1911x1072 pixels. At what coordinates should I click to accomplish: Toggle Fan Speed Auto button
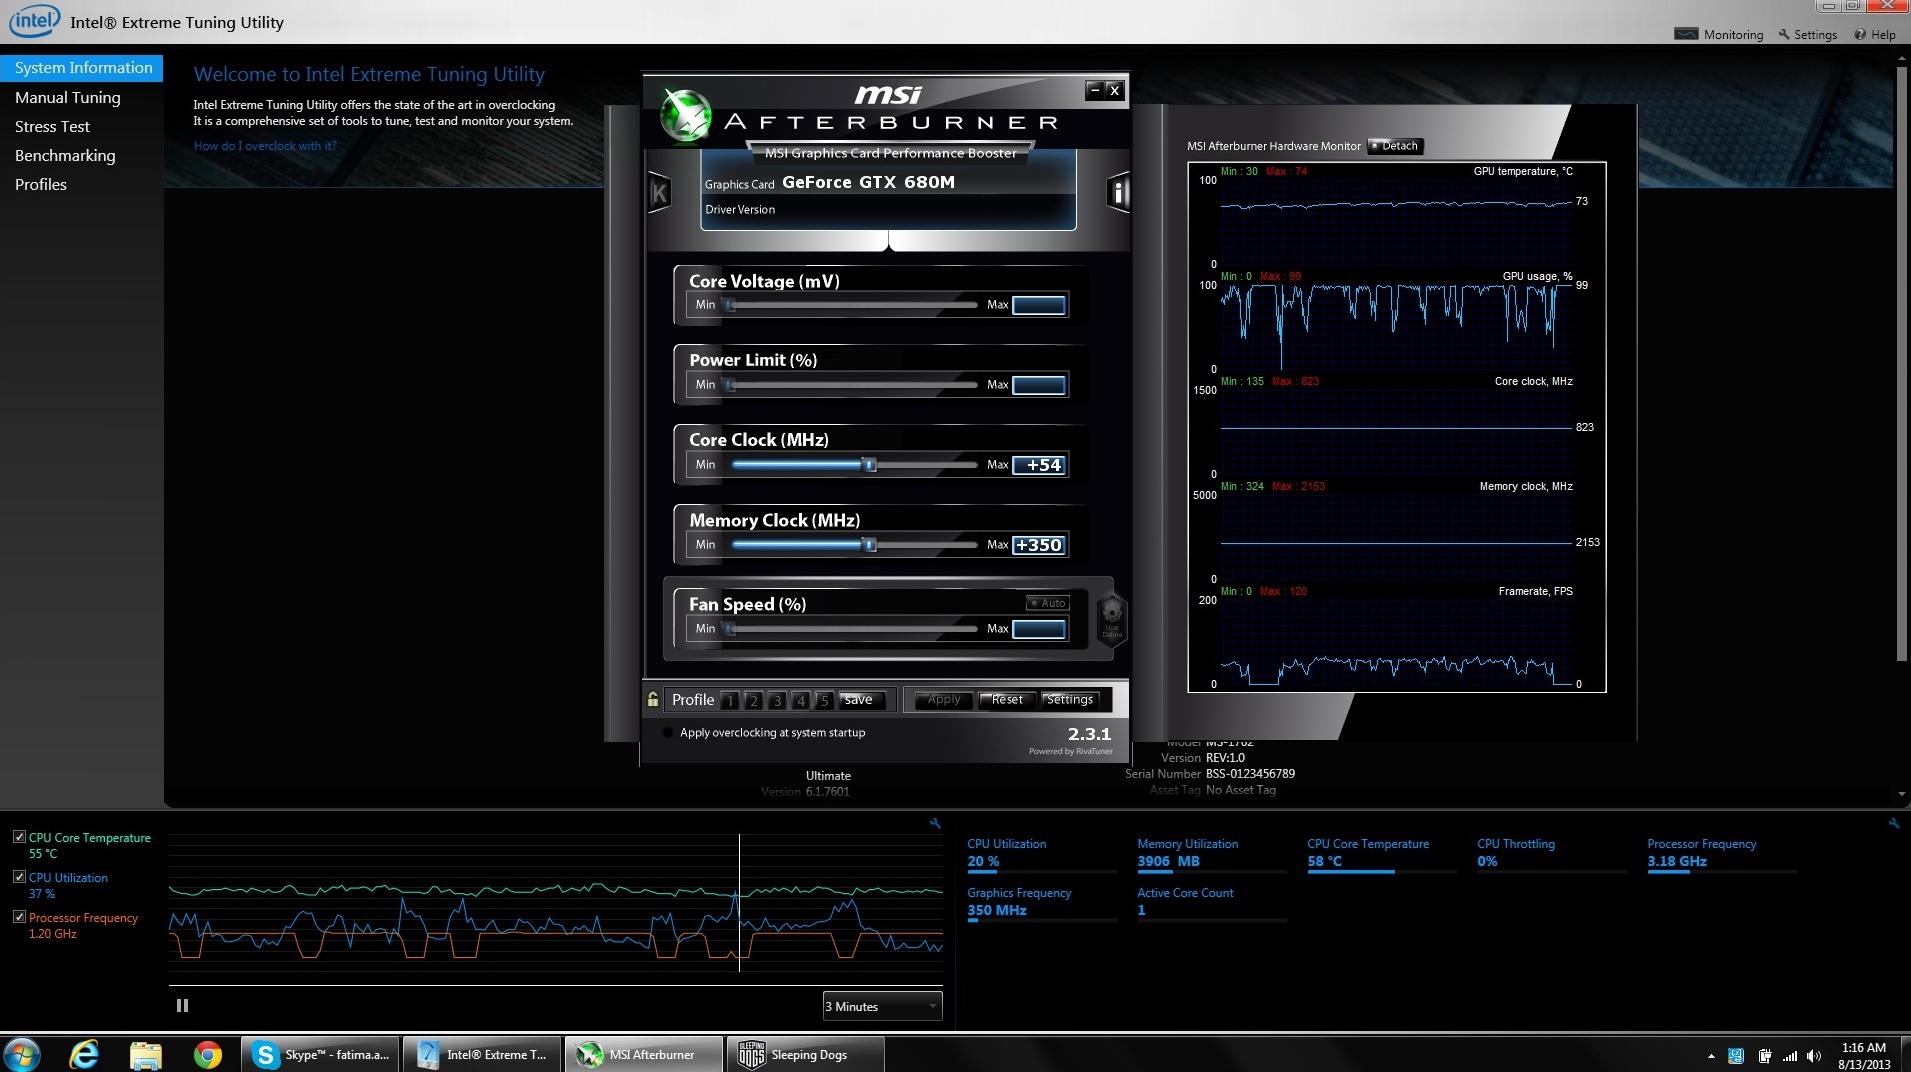click(1048, 603)
